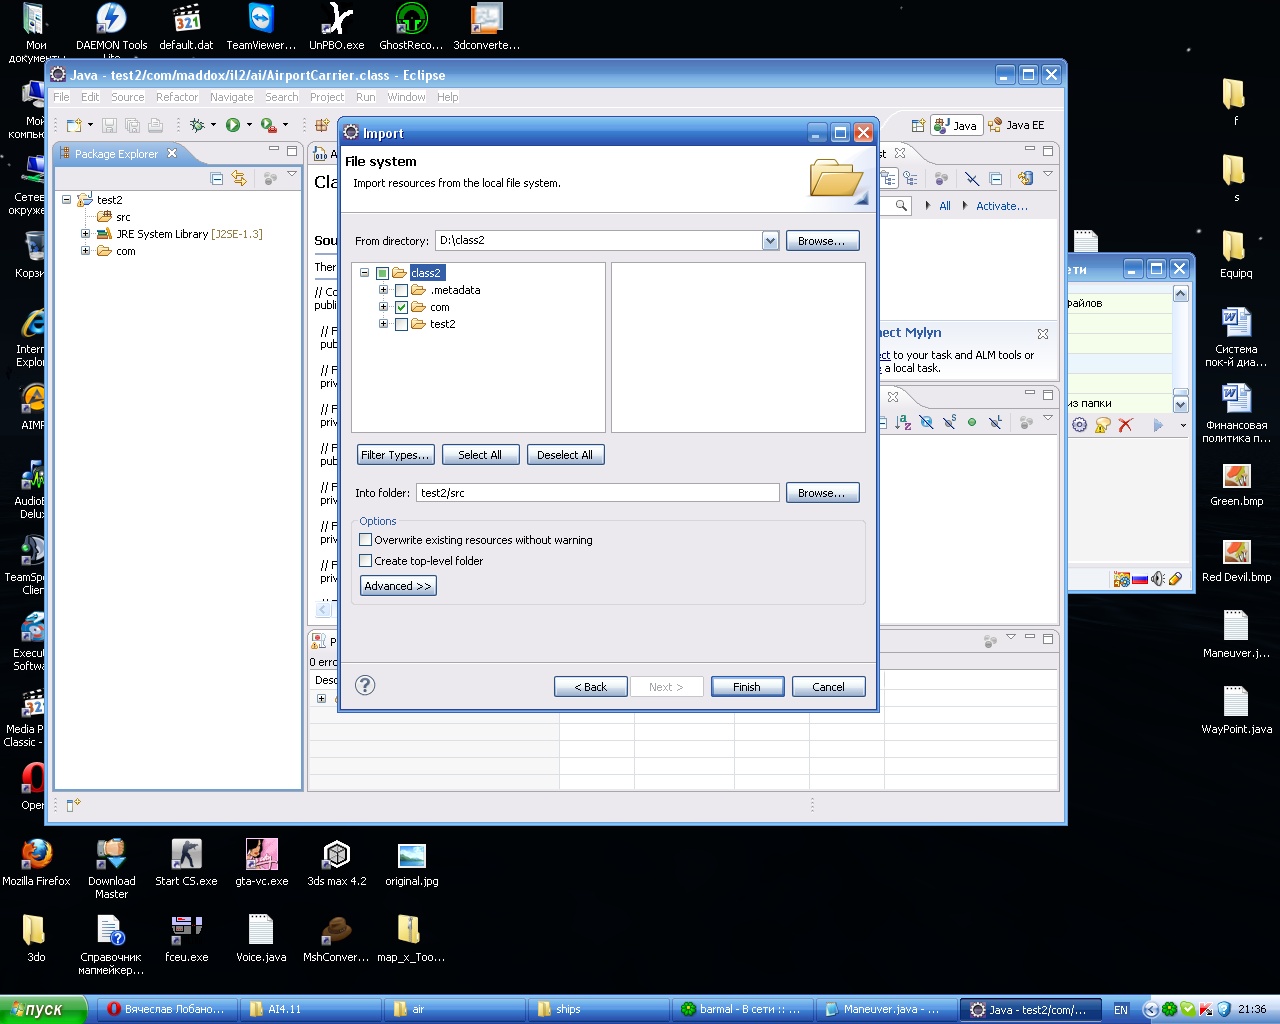Enable Overwrite existing resources without warning

click(366, 540)
